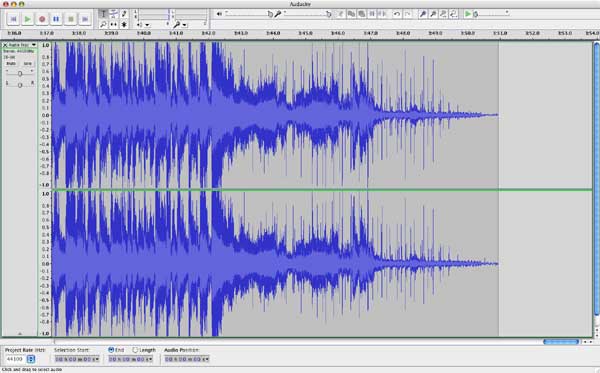Click the Fit Selection in window icon

click(x=443, y=14)
